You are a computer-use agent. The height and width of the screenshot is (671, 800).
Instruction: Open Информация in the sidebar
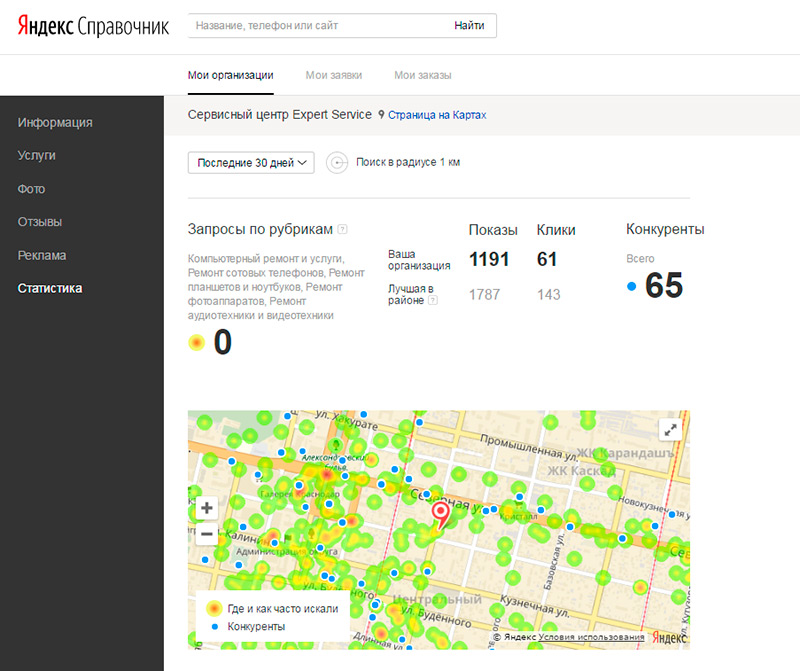(x=55, y=123)
